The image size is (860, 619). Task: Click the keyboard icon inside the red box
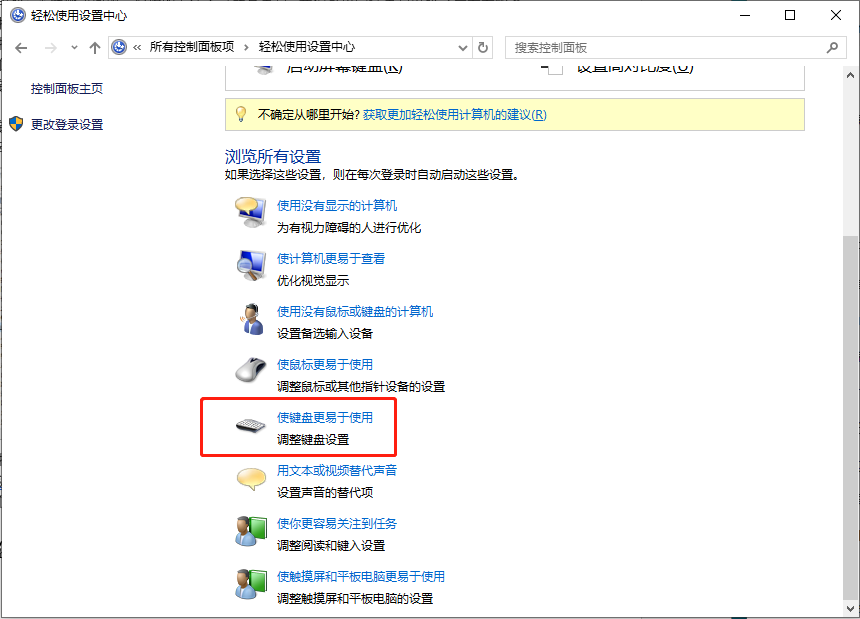pos(248,424)
